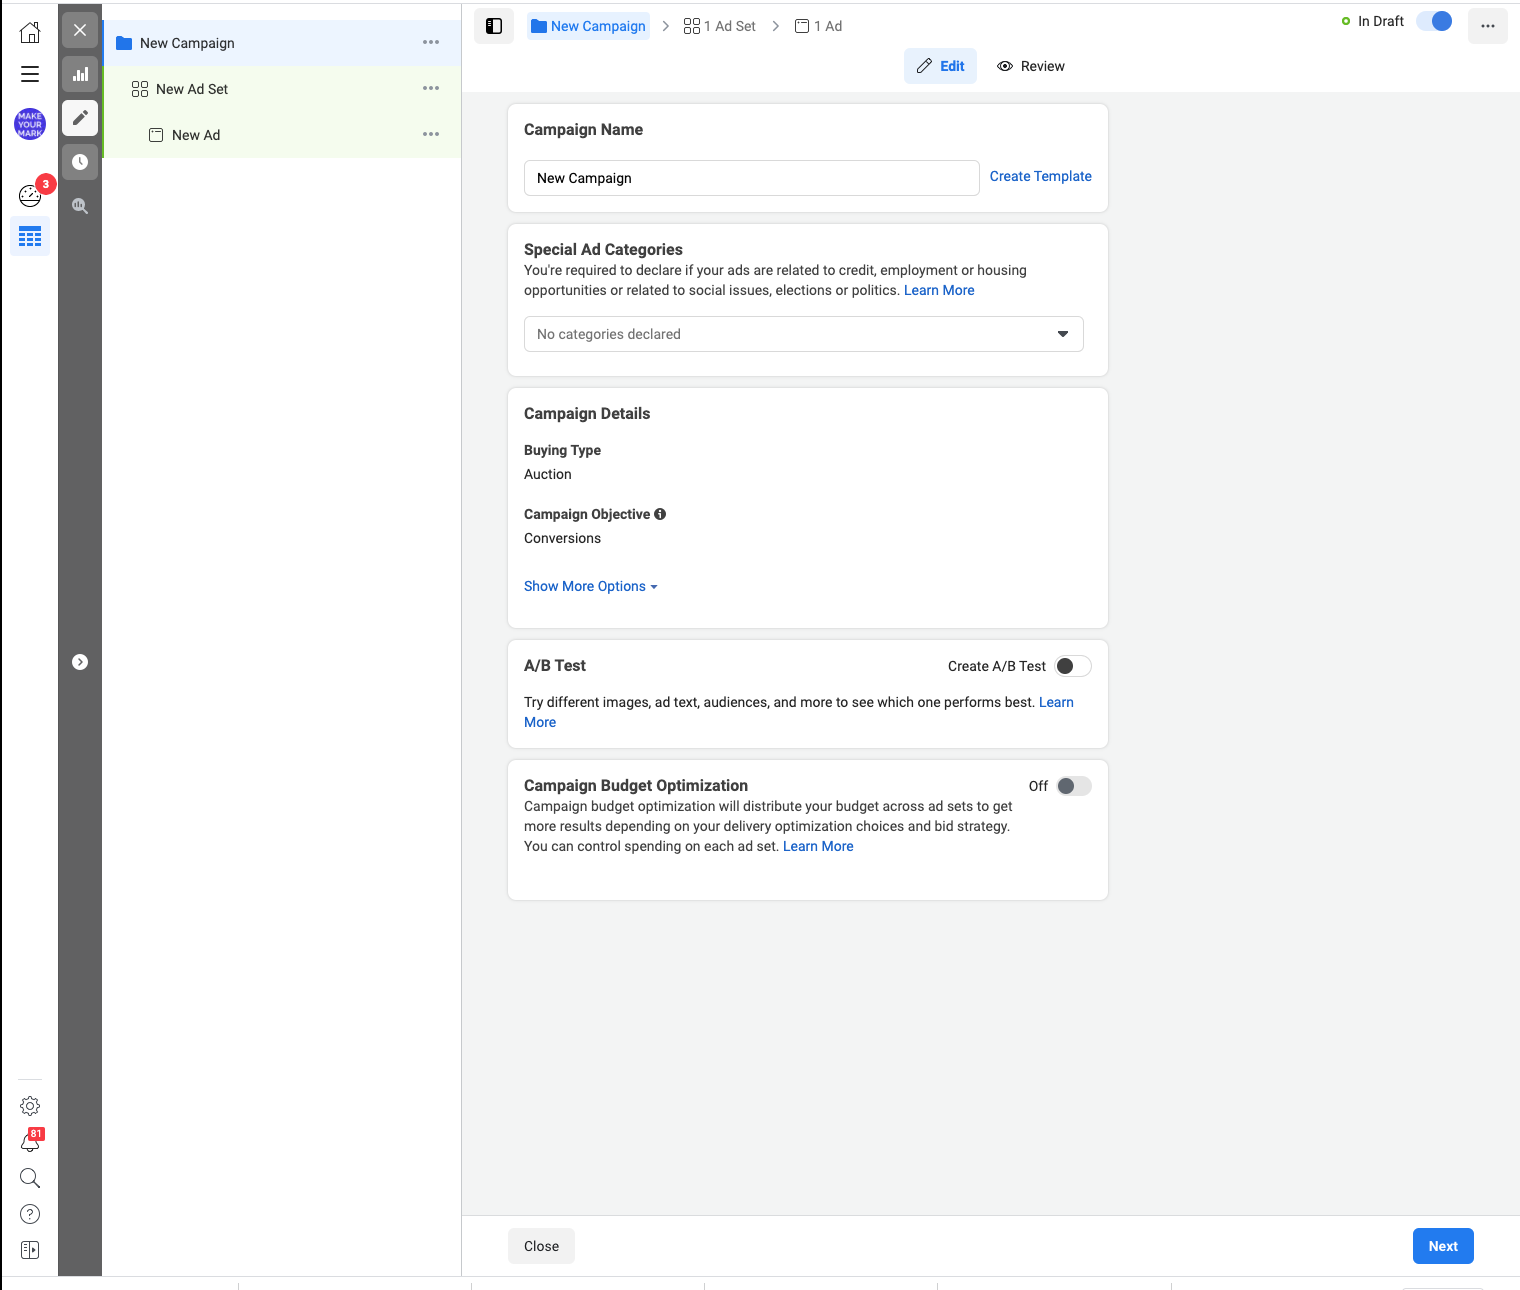Go to the home icon in left rail
The width and height of the screenshot is (1520, 1290).
point(30,32)
